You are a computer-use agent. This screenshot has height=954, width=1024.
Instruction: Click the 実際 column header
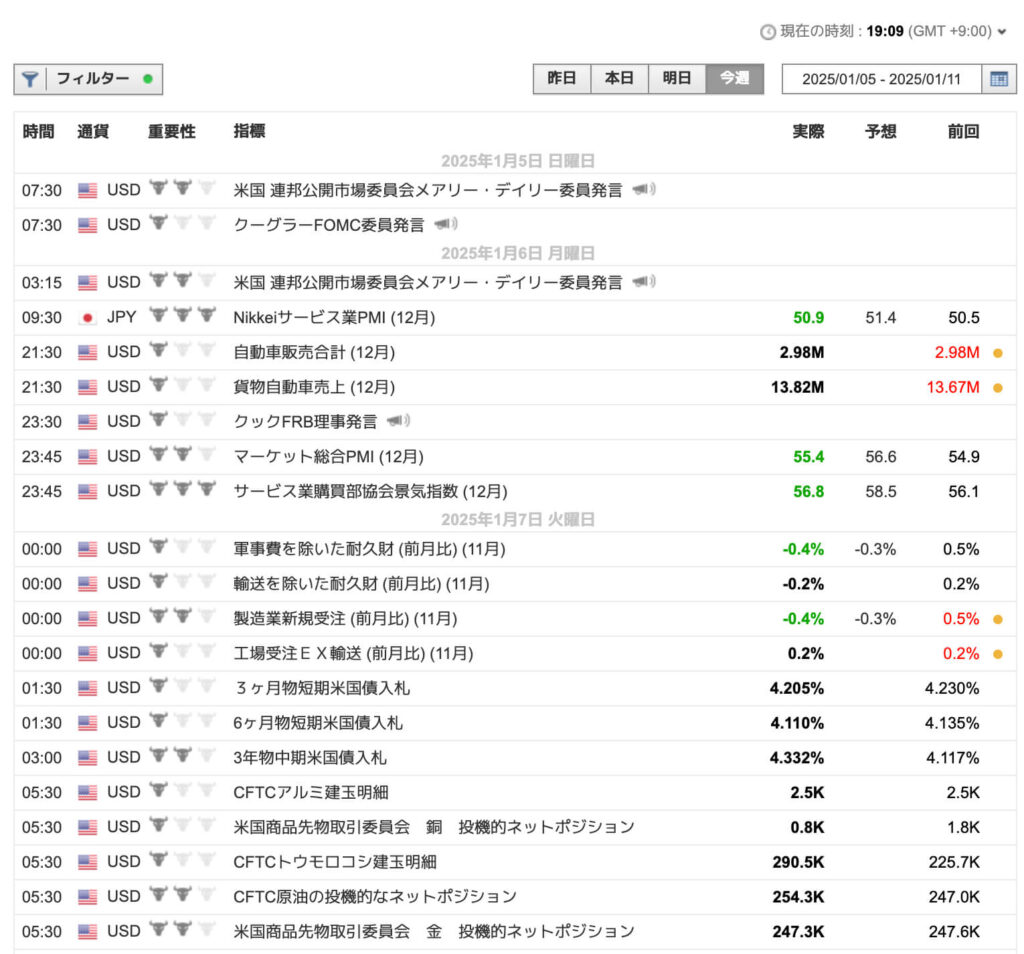808,131
